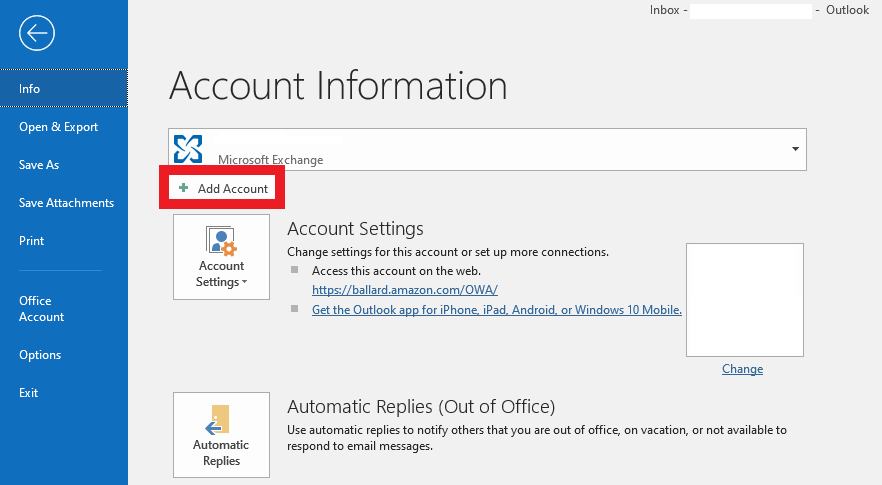Open the ballard.amazon.com/OWA link
Image resolution: width=882 pixels, height=485 pixels.
(x=405, y=290)
